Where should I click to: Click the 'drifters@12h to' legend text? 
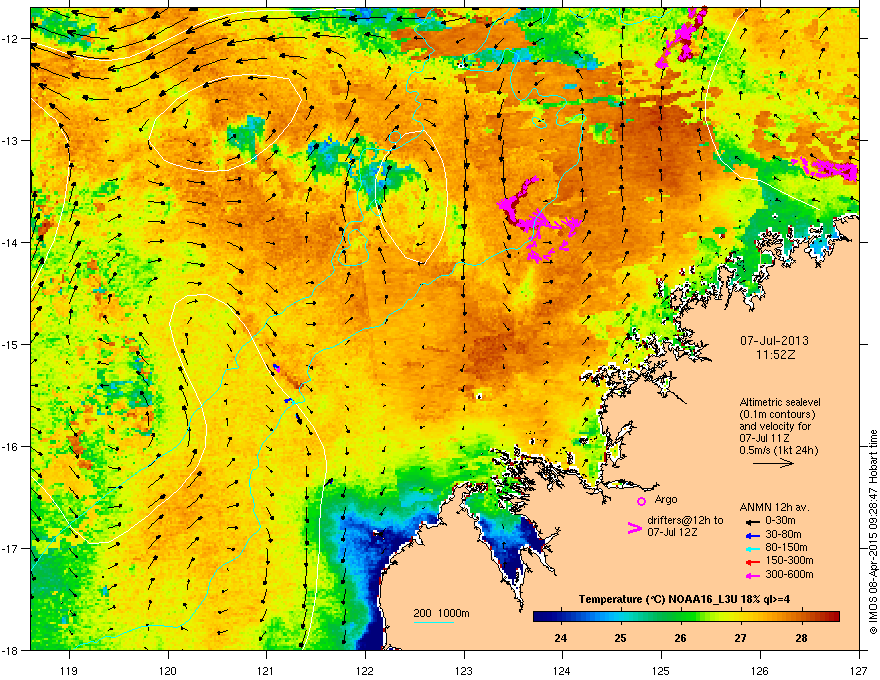coord(685,521)
